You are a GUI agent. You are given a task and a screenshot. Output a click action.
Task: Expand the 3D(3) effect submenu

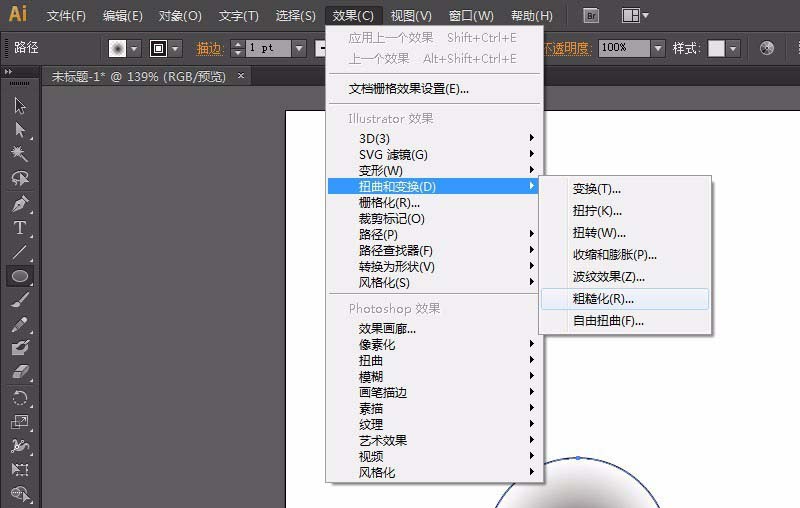434,138
